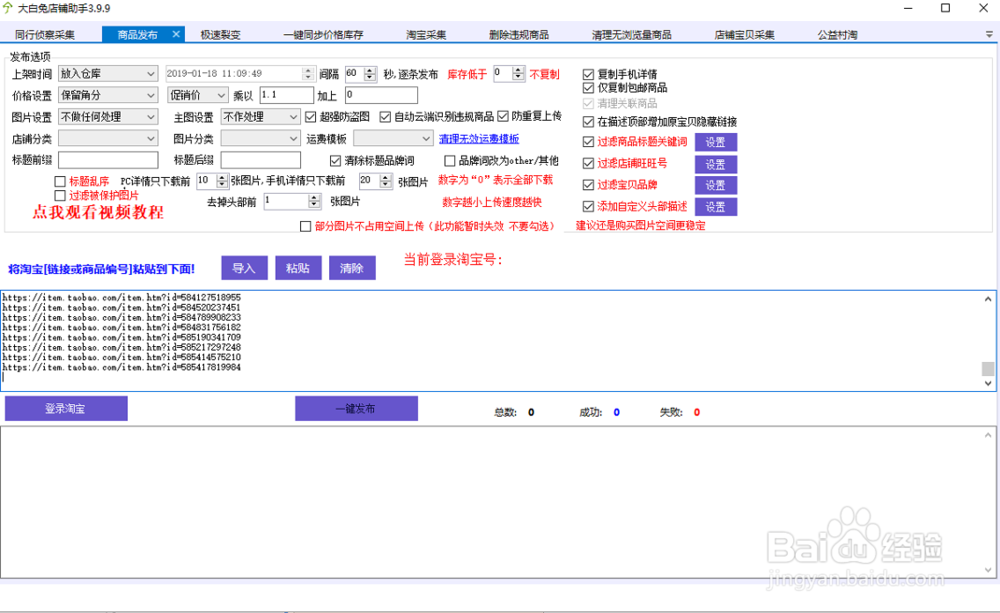Viewport: 1000px width, 613px height.
Task: Adjust 手机详情只下载前 spinner value 20
Action: tap(385, 181)
